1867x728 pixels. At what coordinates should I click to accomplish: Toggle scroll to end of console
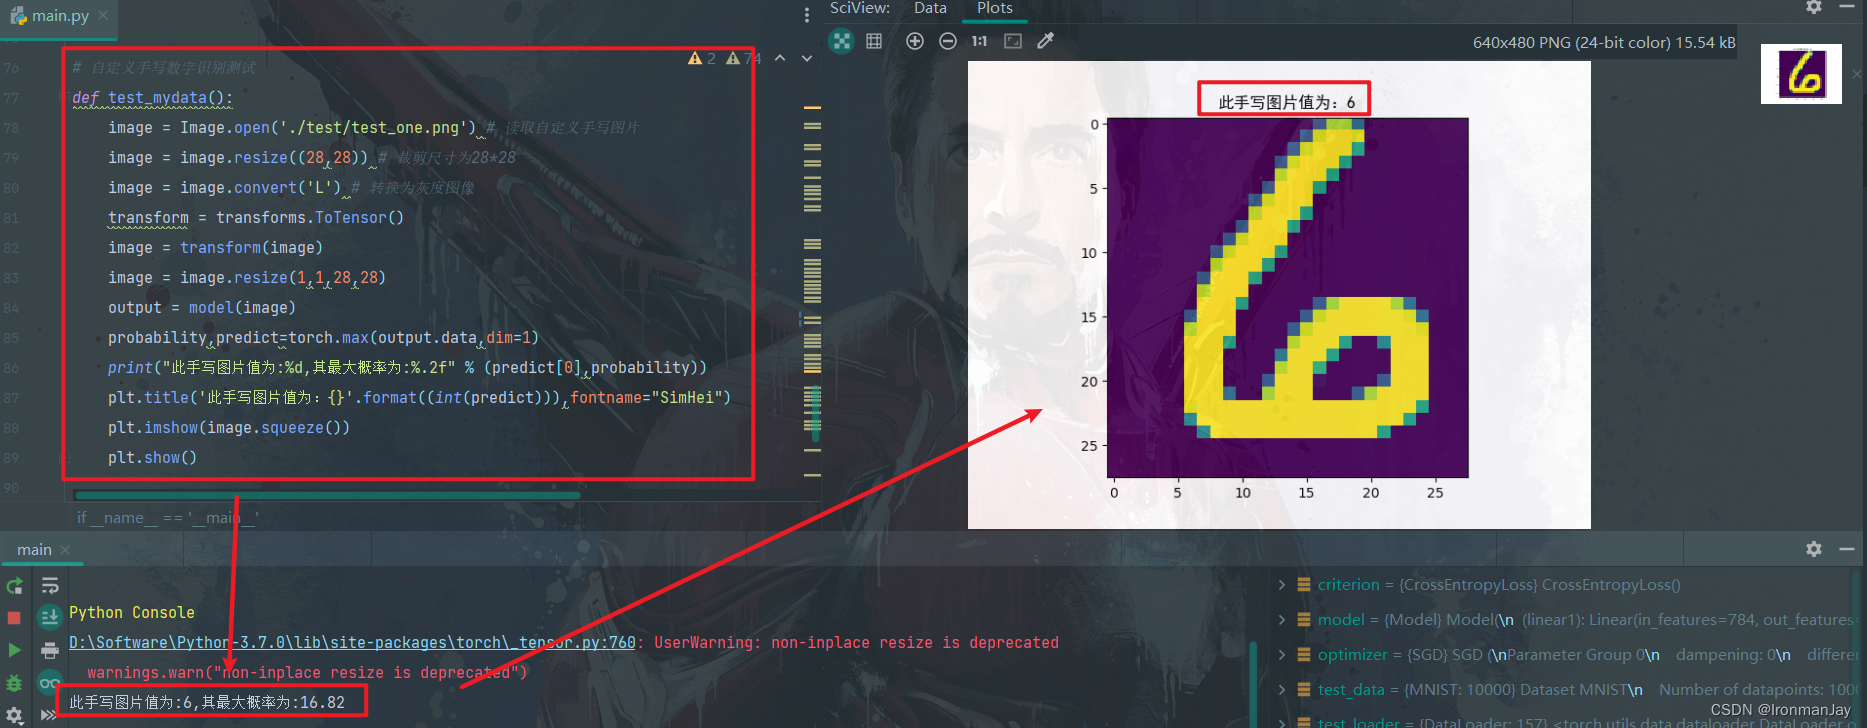point(50,617)
